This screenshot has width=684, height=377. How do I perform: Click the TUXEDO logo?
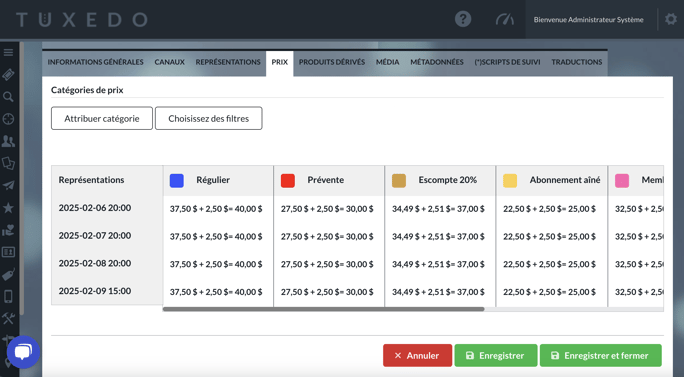click(82, 20)
